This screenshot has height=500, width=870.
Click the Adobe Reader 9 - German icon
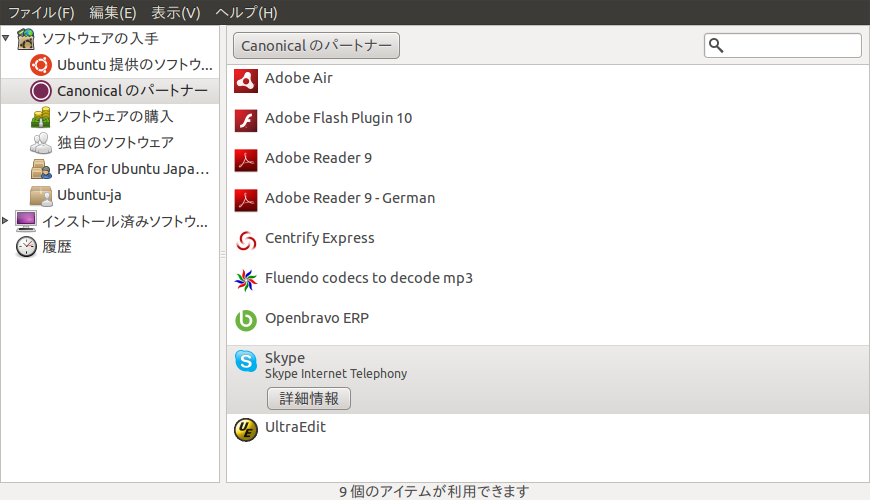coord(246,200)
